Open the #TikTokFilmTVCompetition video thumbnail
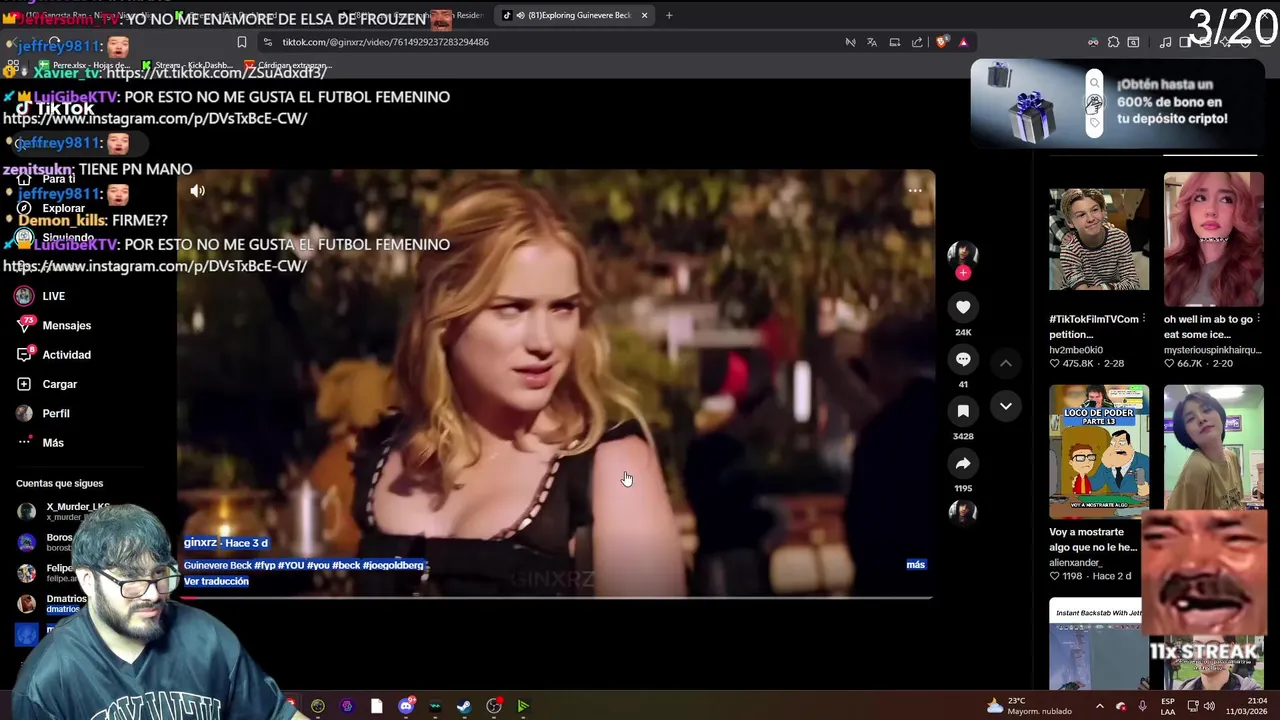Viewport: 1280px width, 720px height. (x=1099, y=240)
